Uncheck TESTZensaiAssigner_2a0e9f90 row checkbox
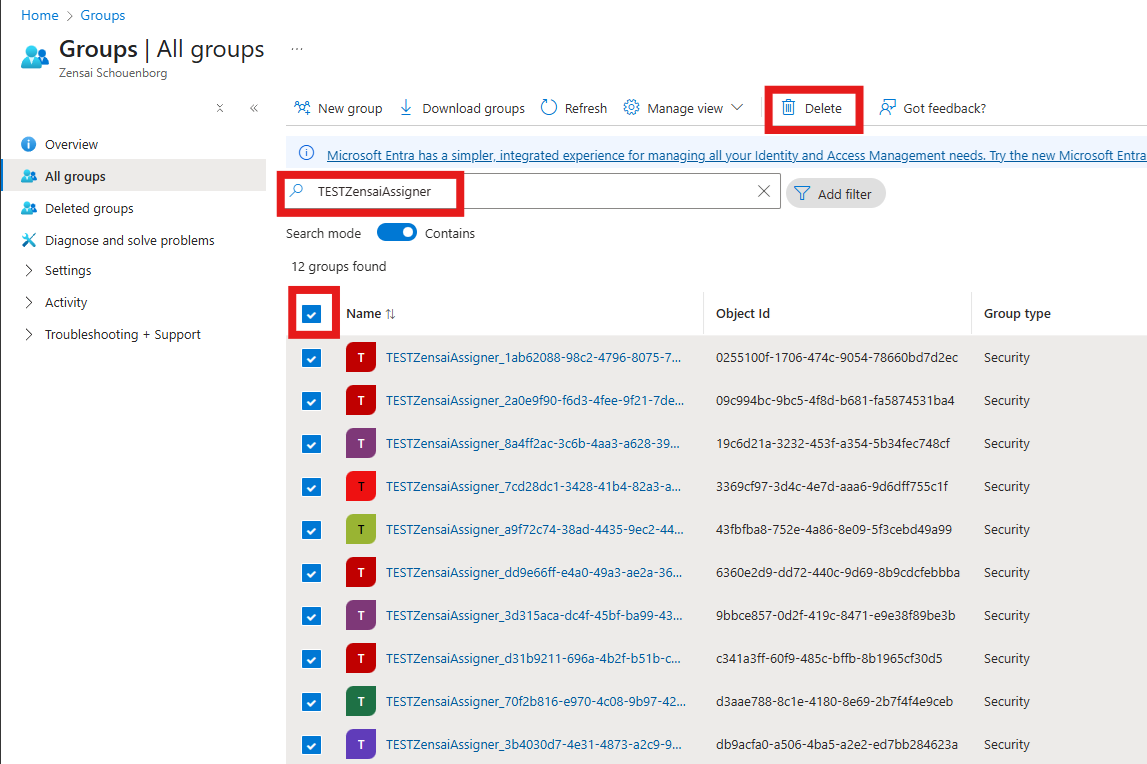This screenshot has height=764, width=1147. tap(312, 402)
